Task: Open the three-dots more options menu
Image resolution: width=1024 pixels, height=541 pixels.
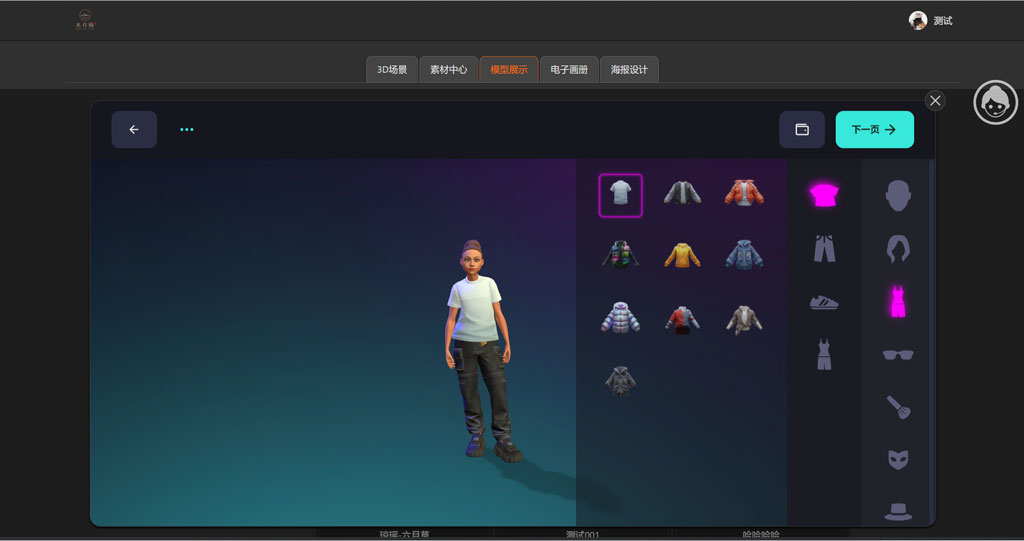Action: tap(187, 129)
